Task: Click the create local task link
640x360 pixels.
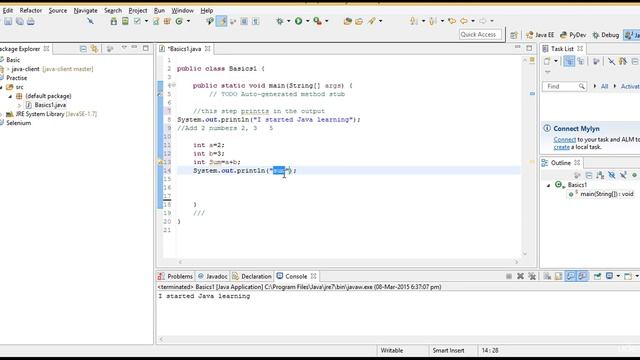Action: [561, 147]
